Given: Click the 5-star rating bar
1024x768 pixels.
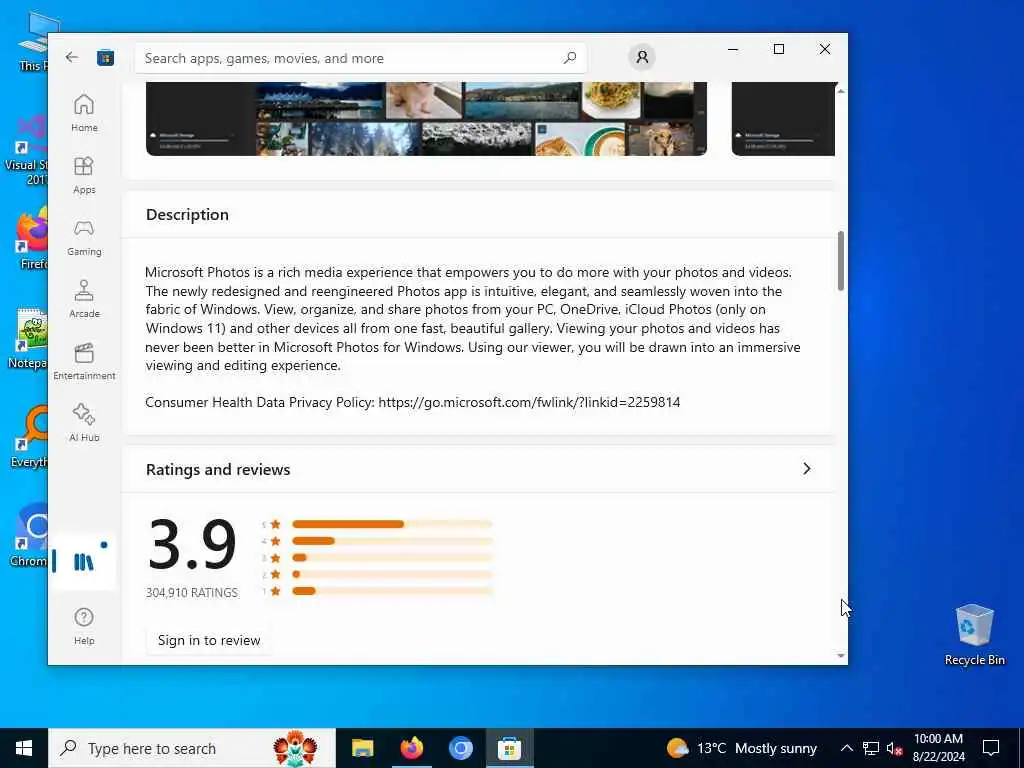Looking at the screenshot, I should pyautogui.click(x=392, y=524).
